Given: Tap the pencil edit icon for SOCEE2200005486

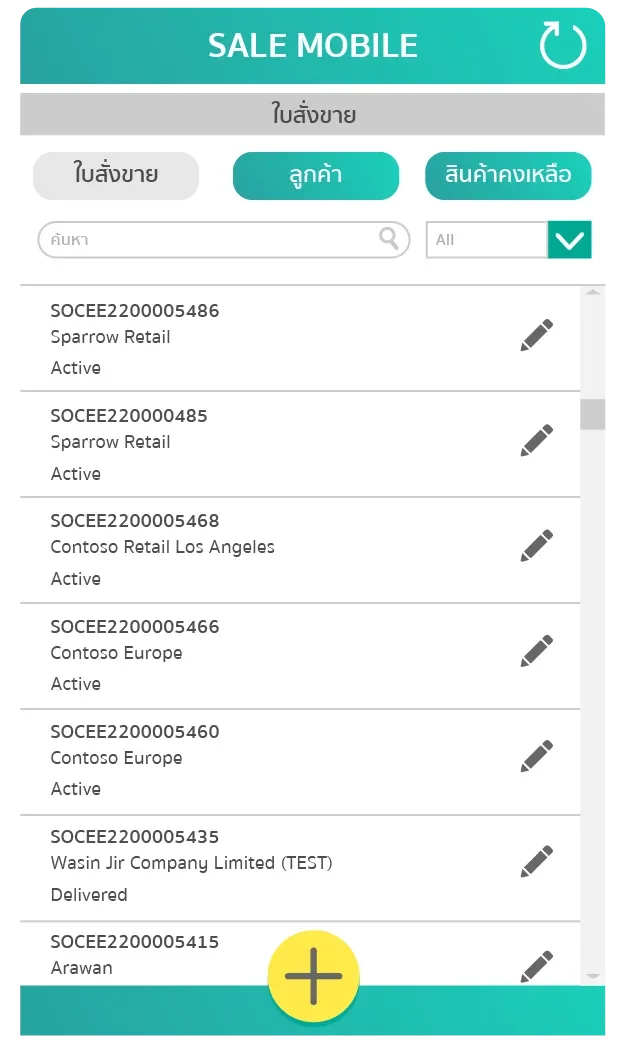Looking at the screenshot, I should [536, 334].
